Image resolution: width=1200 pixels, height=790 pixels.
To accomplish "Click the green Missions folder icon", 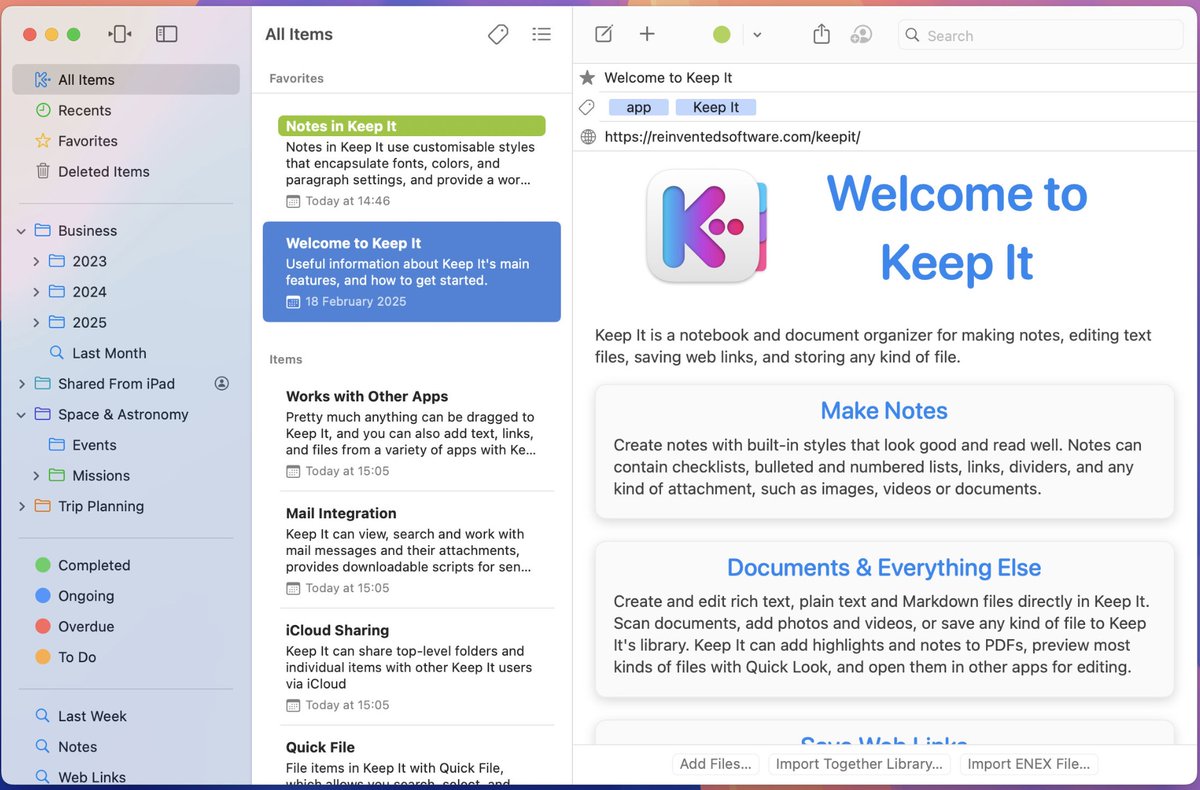I will pyautogui.click(x=57, y=475).
